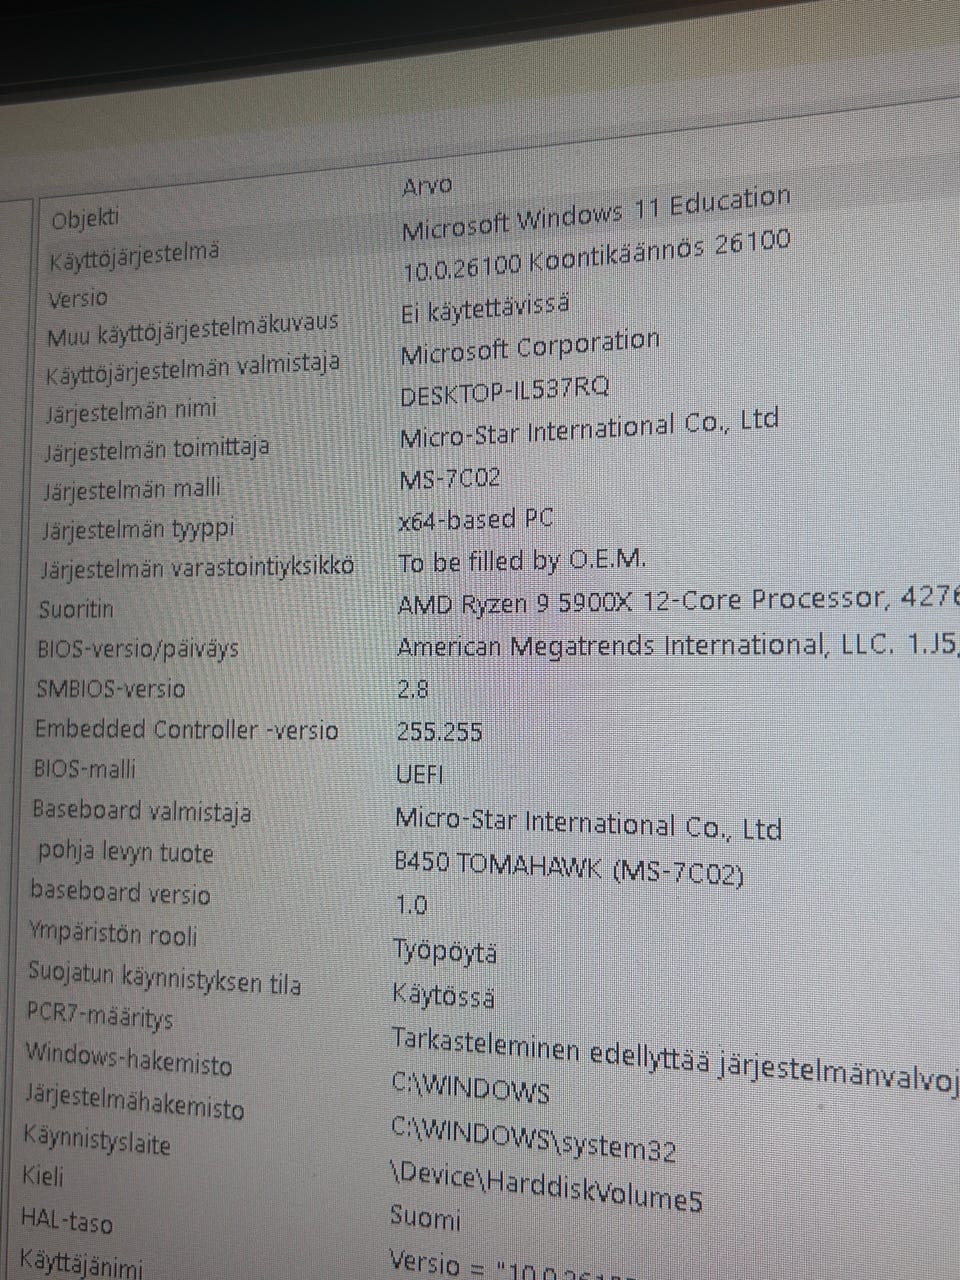Select the Microsoft Windows 11 Education value

(x=596, y=214)
